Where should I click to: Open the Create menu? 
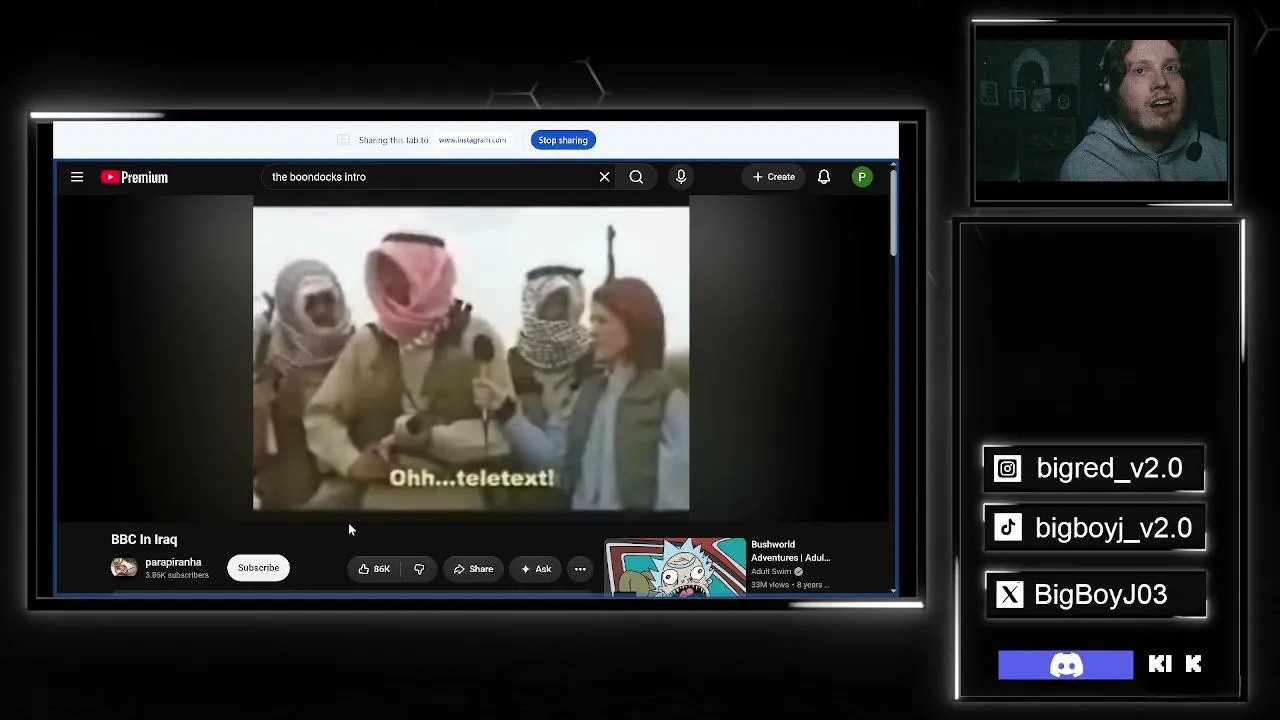pyautogui.click(x=774, y=177)
